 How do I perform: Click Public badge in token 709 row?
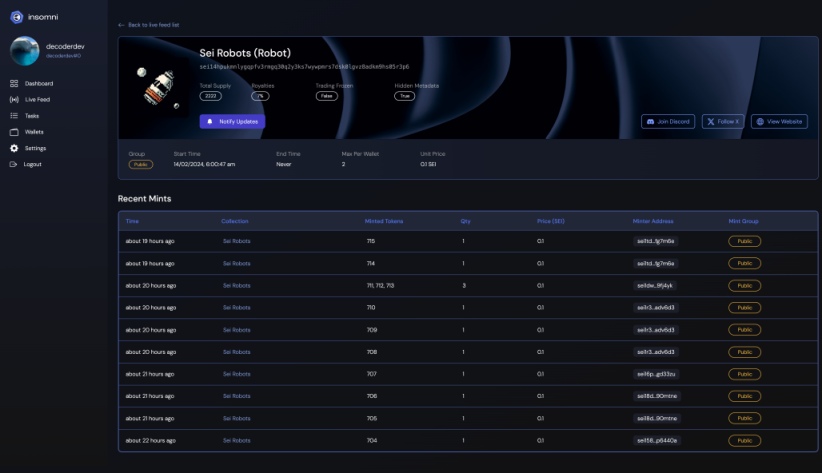pyautogui.click(x=744, y=330)
